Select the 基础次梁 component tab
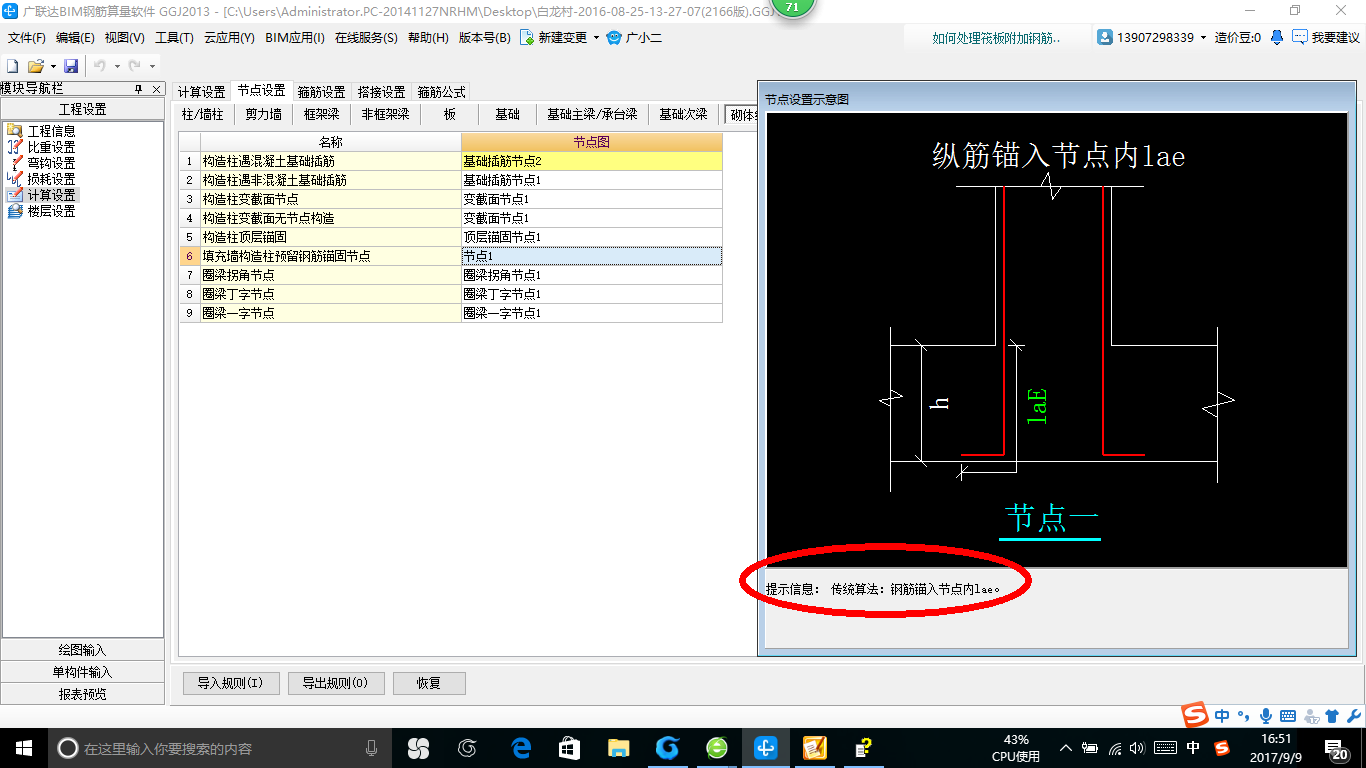Viewport: 1366px width, 768px height. (683, 114)
